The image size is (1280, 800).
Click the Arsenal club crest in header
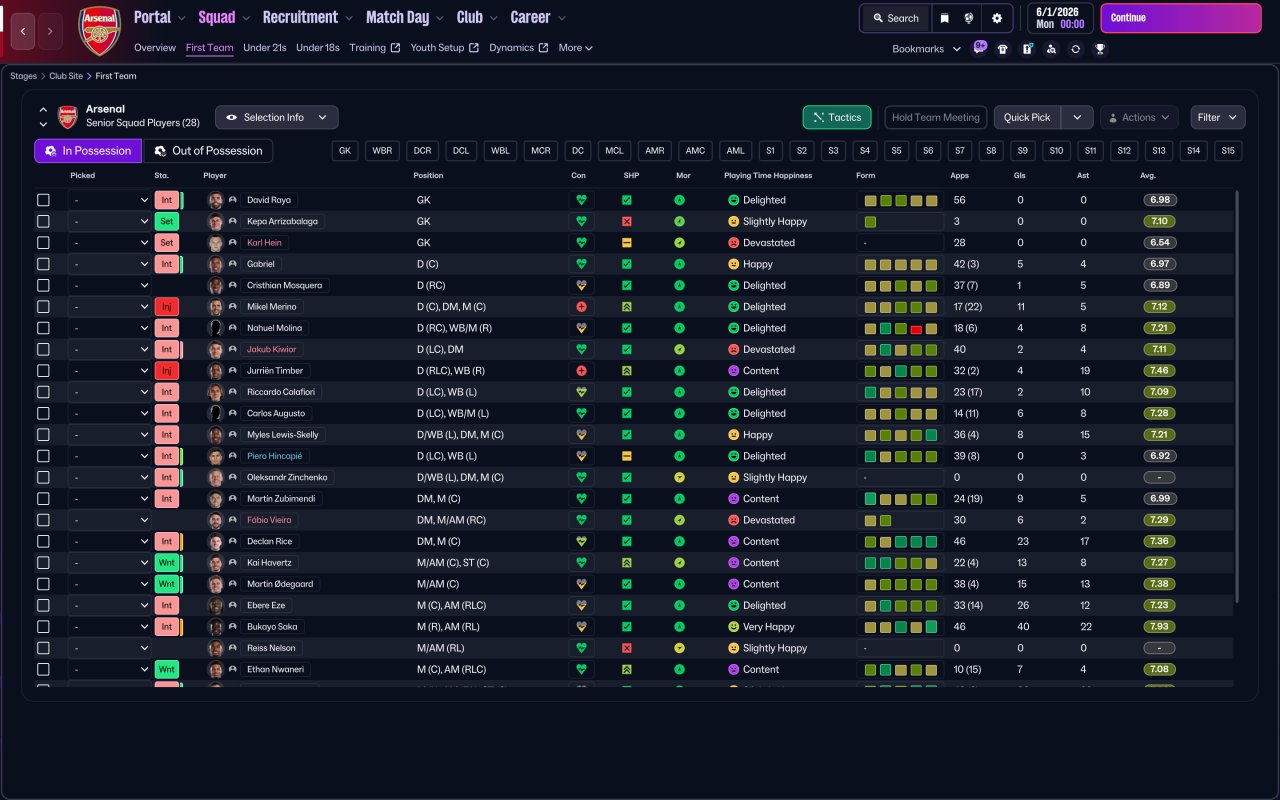click(99, 31)
